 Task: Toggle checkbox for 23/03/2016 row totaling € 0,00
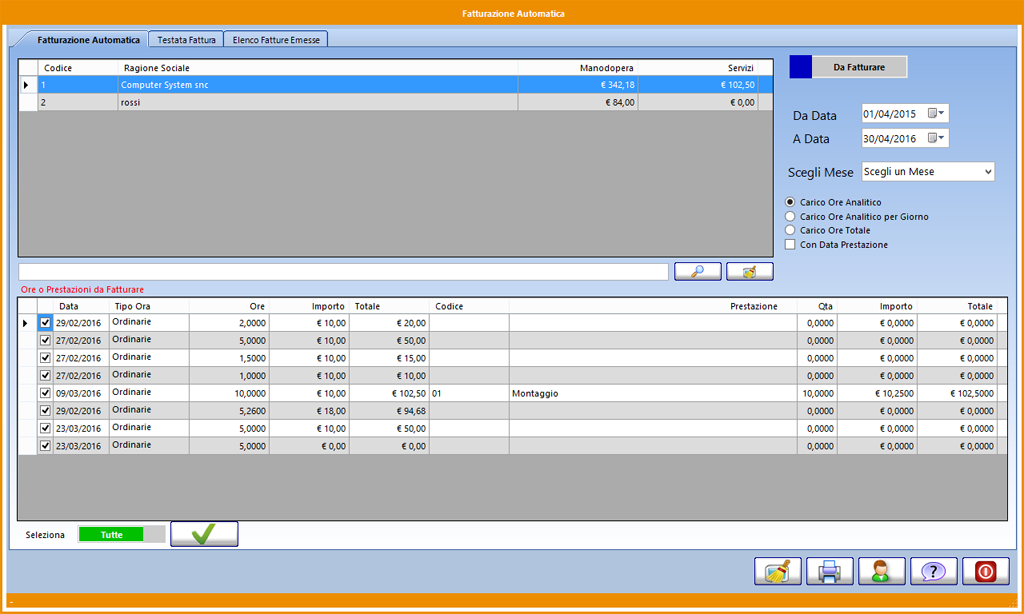45,446
